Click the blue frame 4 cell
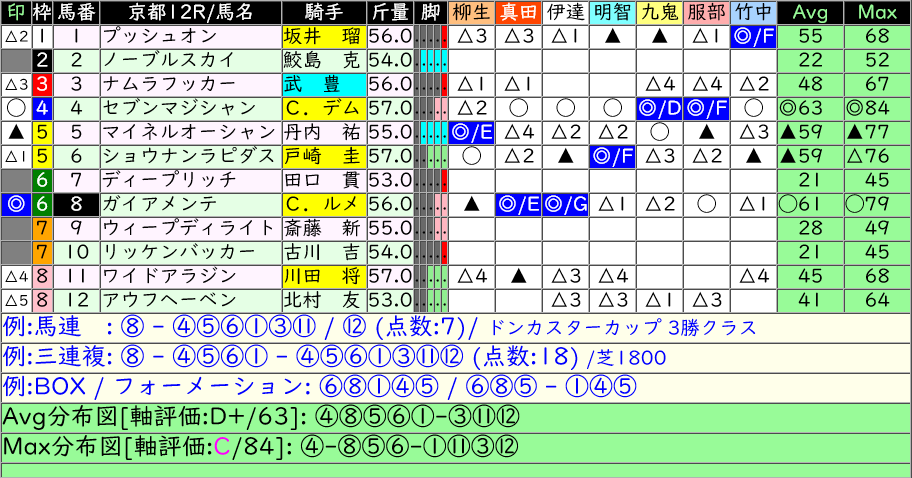The width and height of the screenshot is (912, 478). coord(41,108)
